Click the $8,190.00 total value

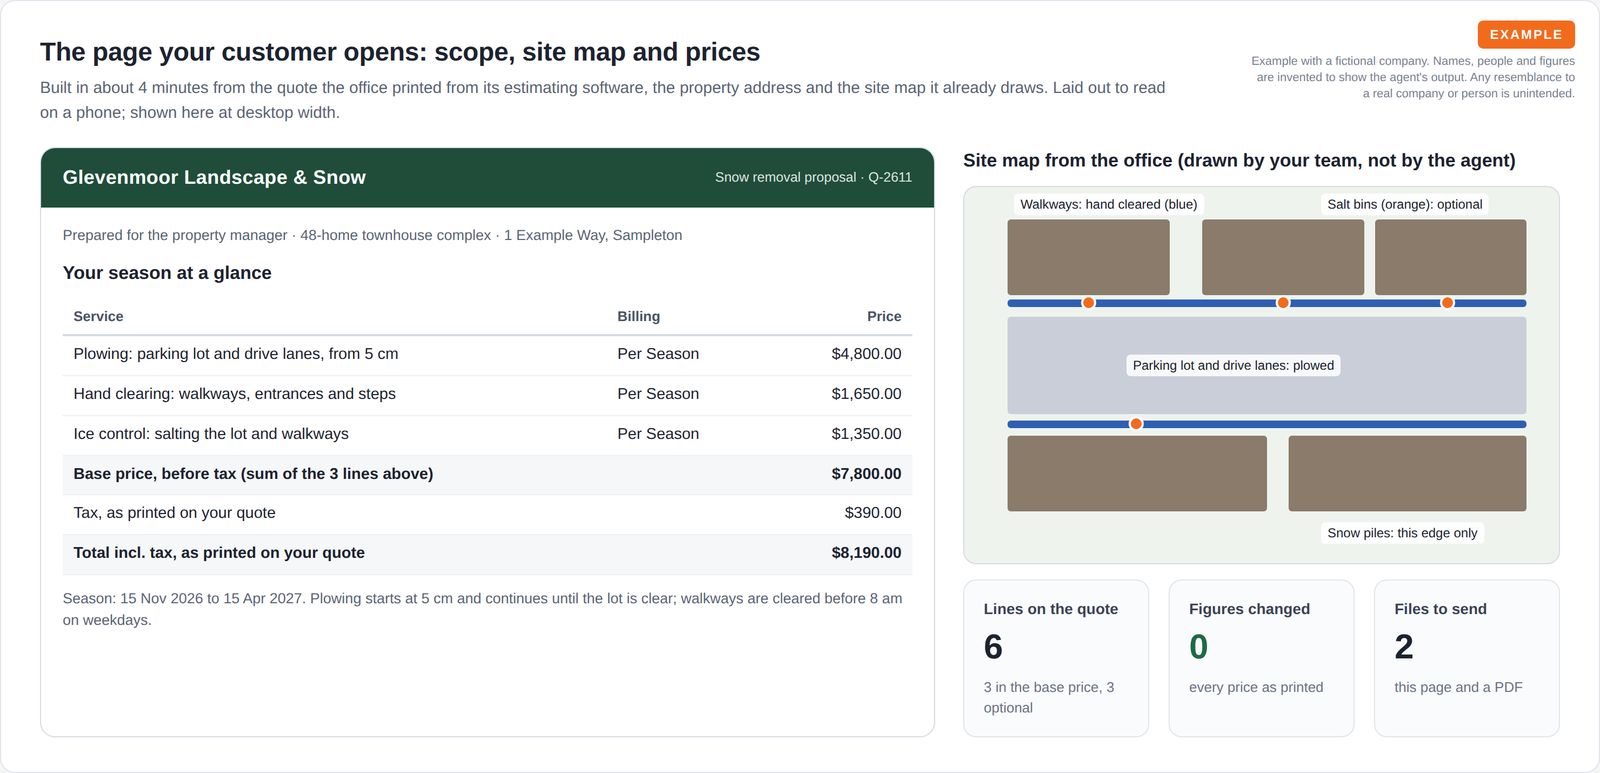click(x=866, y=553)
